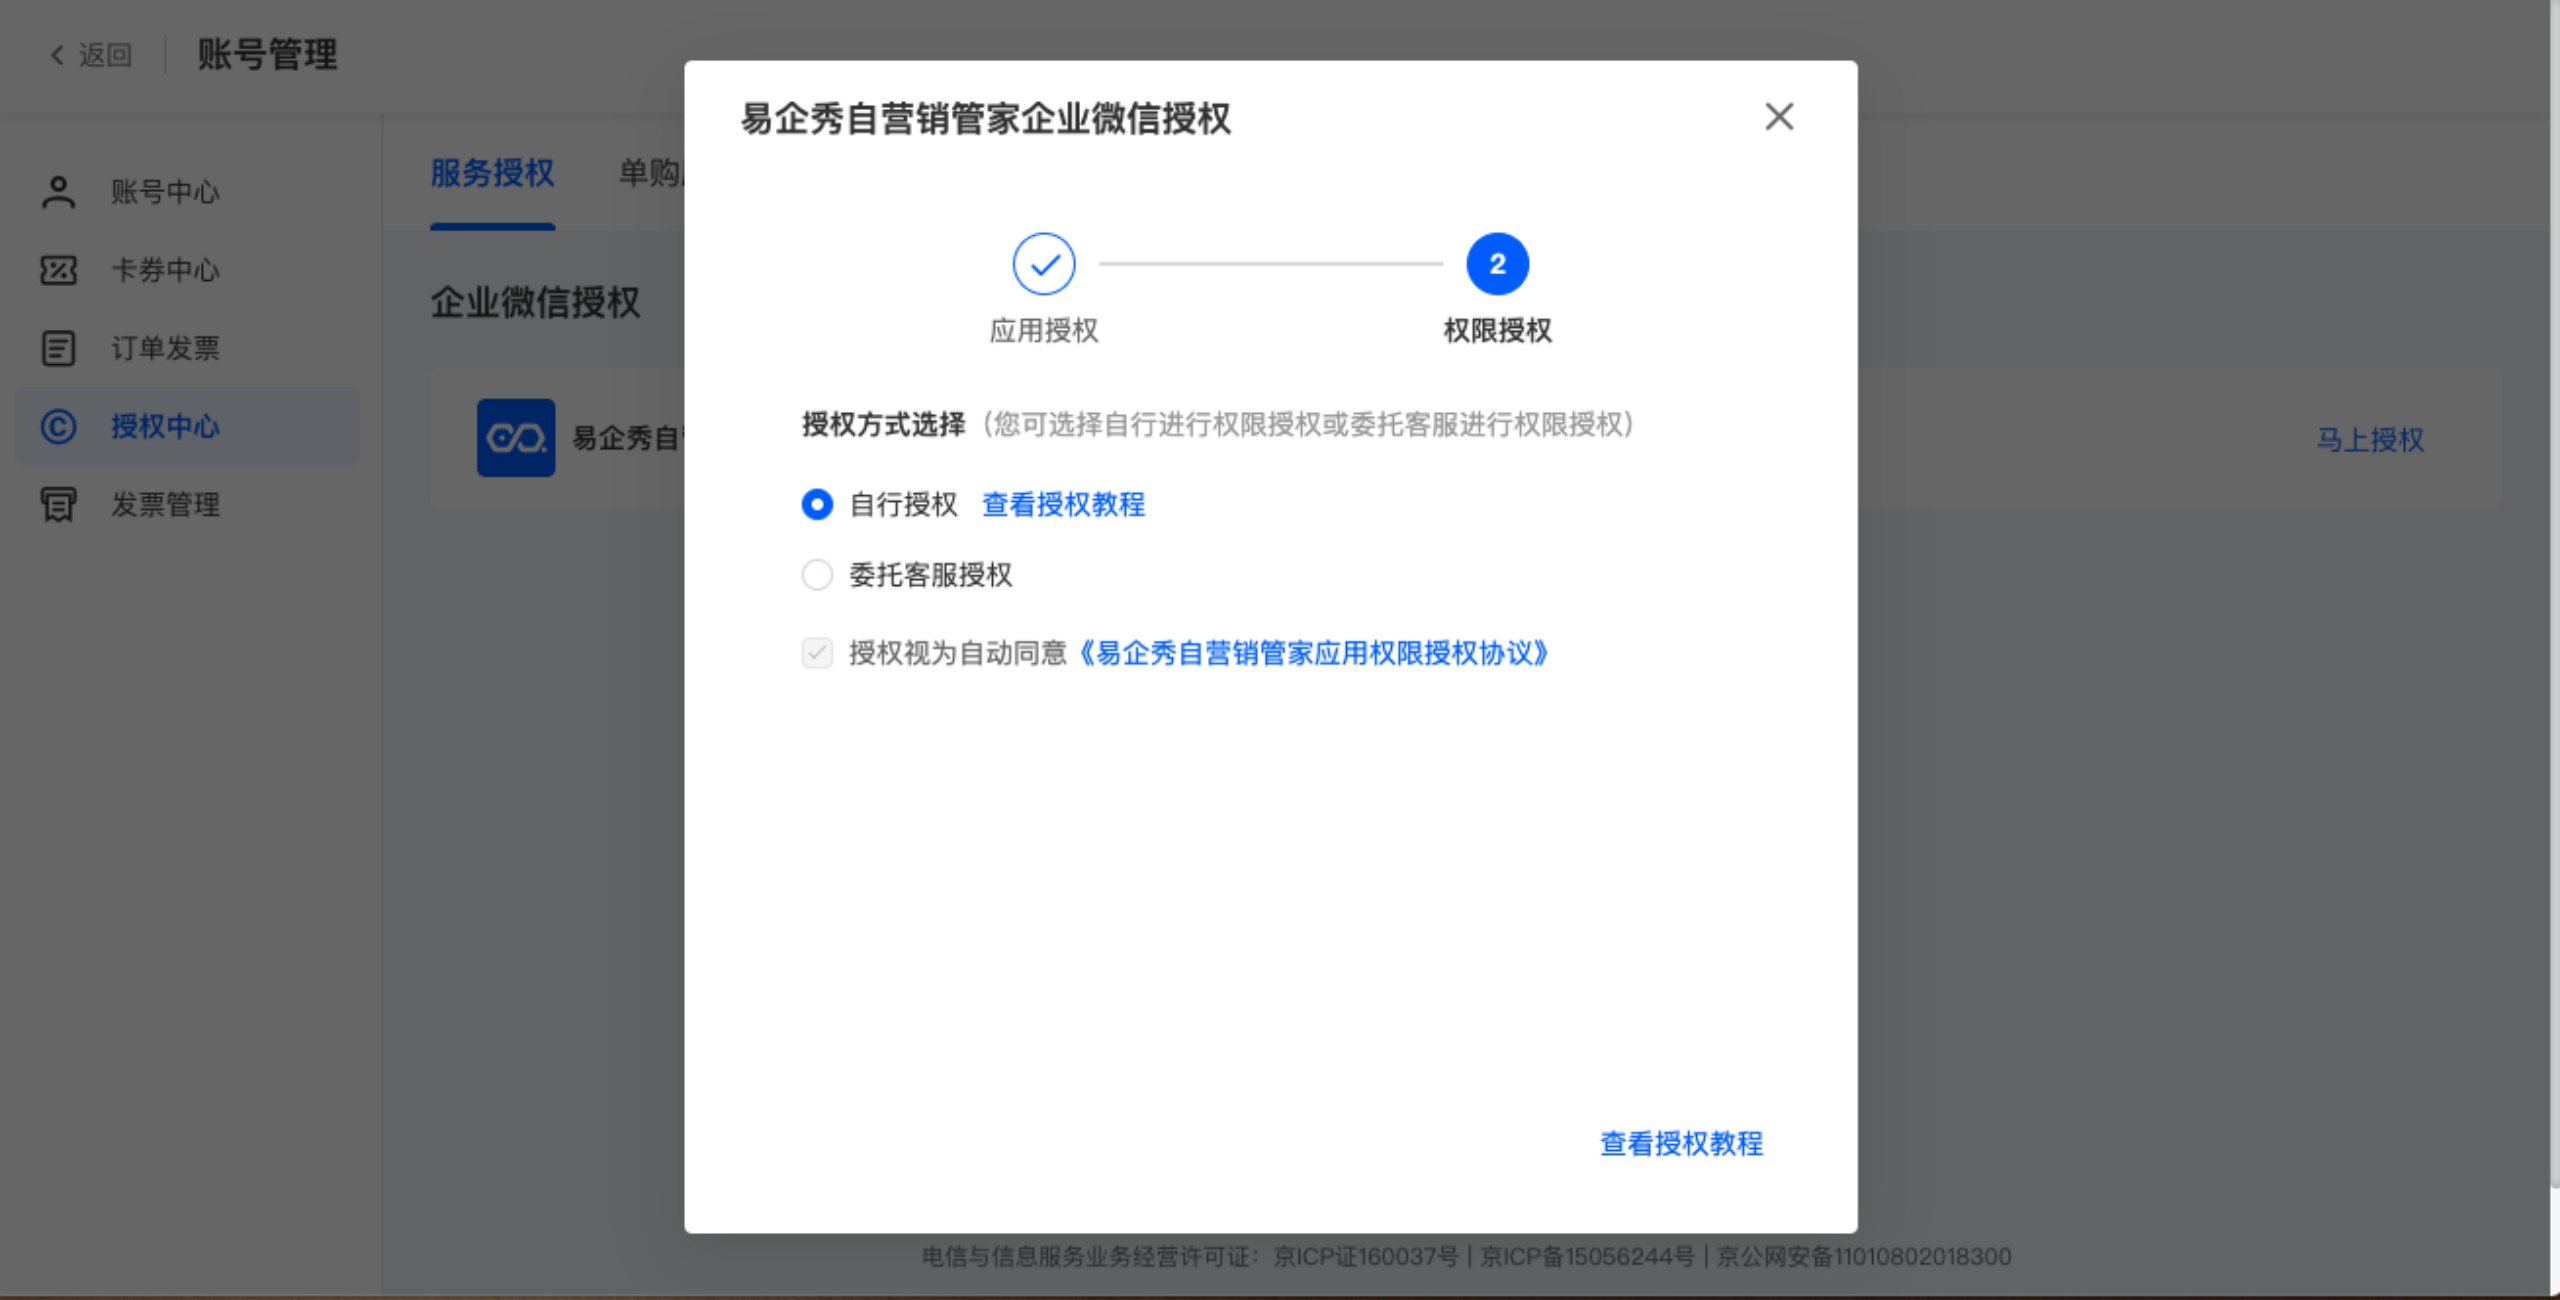Click the 卡券中心 coupon icon
The image size is (2560, 1300).
point(58,270)
